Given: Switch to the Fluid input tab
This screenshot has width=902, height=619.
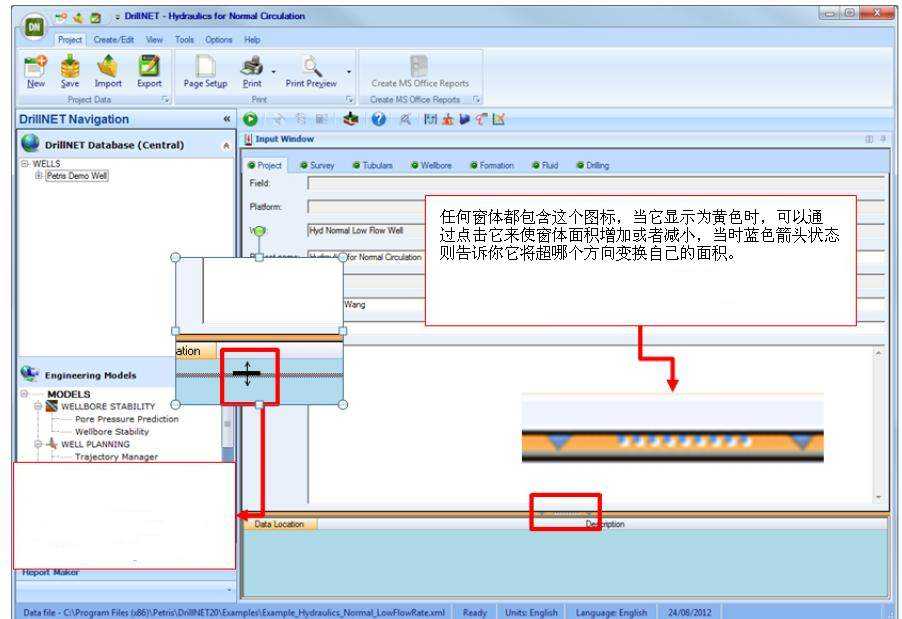Looking at the screenshot, I should pos(545,165).
